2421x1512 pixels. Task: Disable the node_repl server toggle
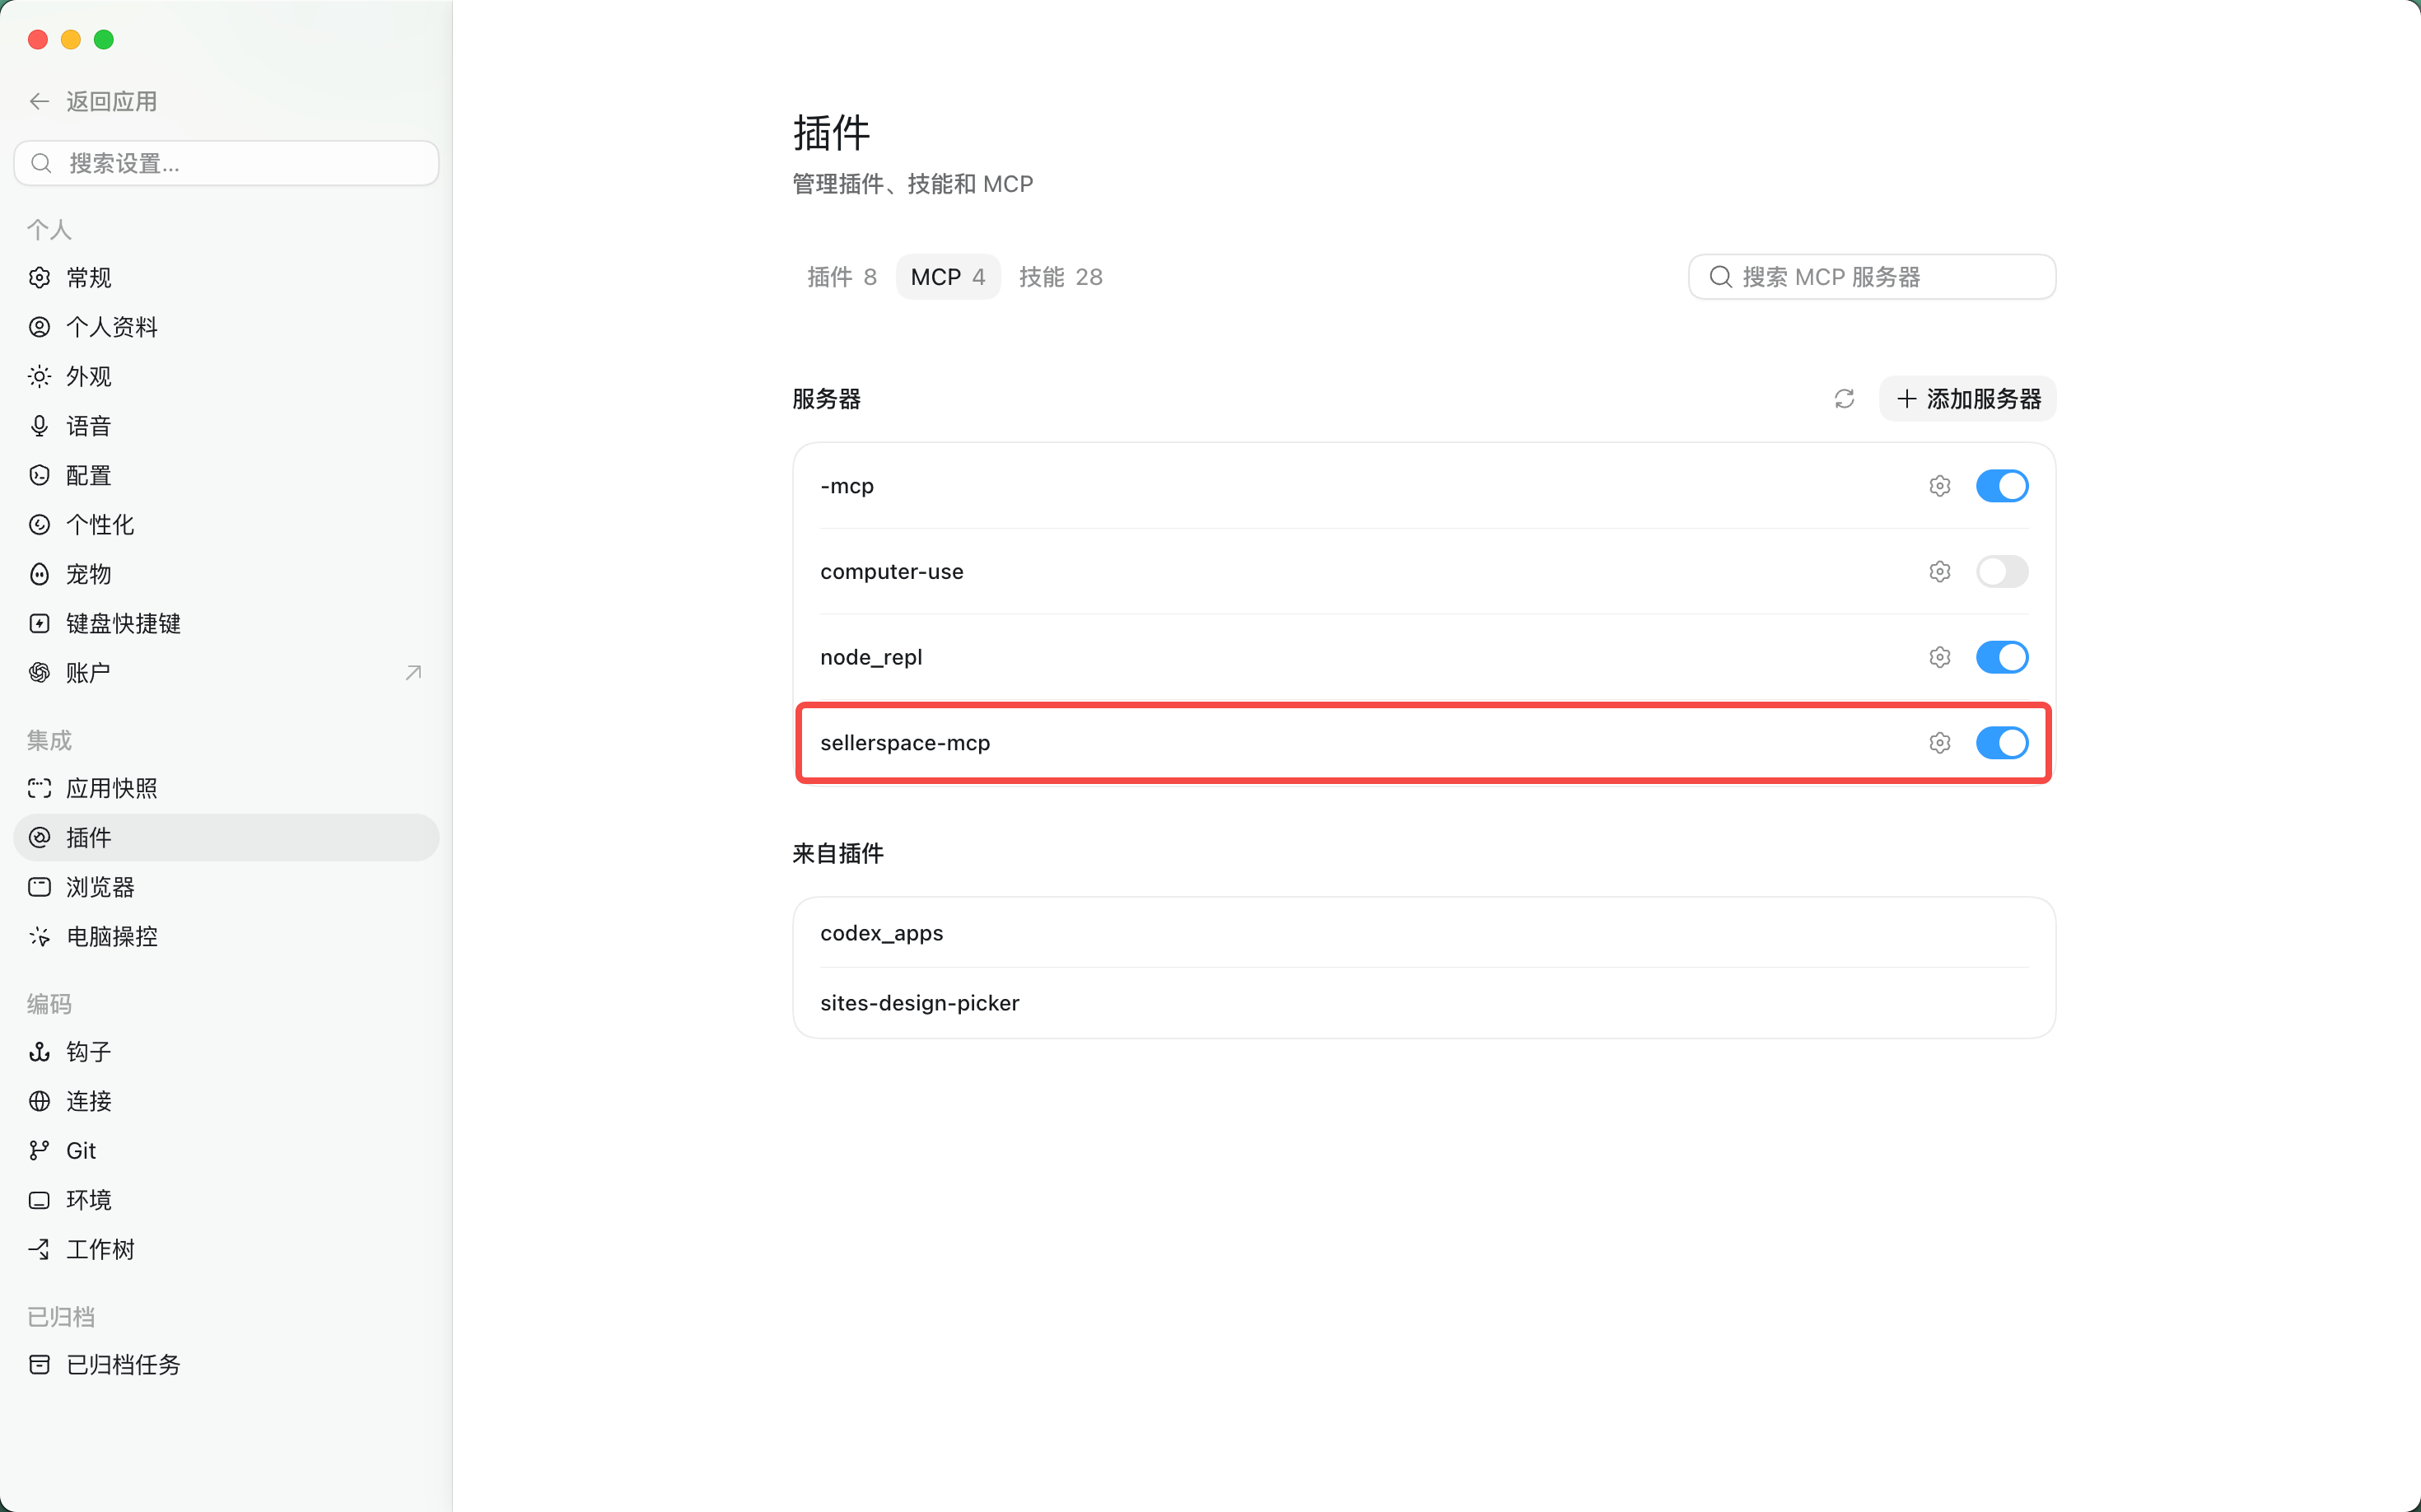tap(2001, 657)
